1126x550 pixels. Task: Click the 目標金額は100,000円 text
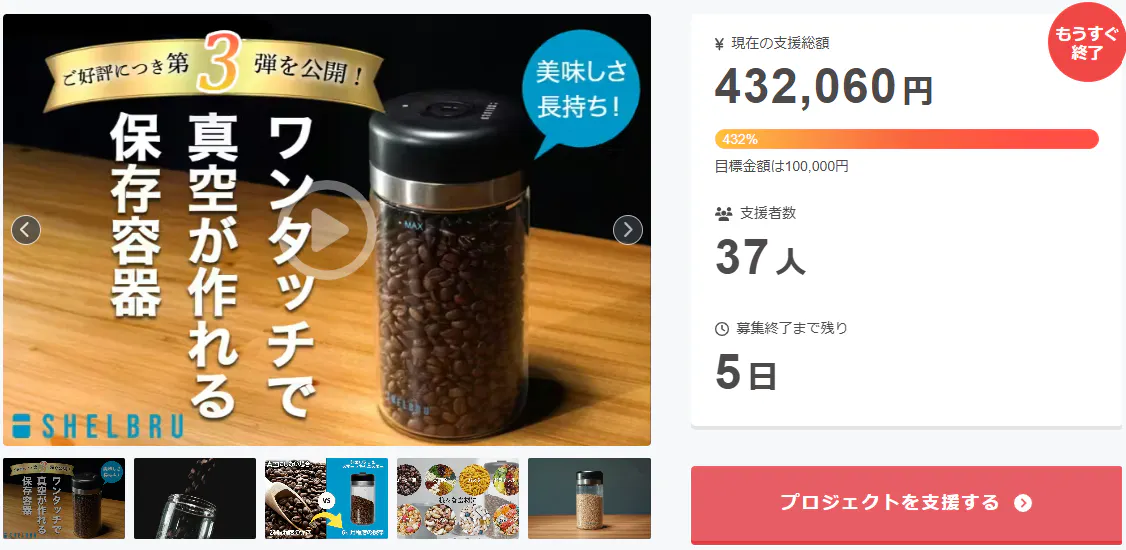[x=781, y=167]
